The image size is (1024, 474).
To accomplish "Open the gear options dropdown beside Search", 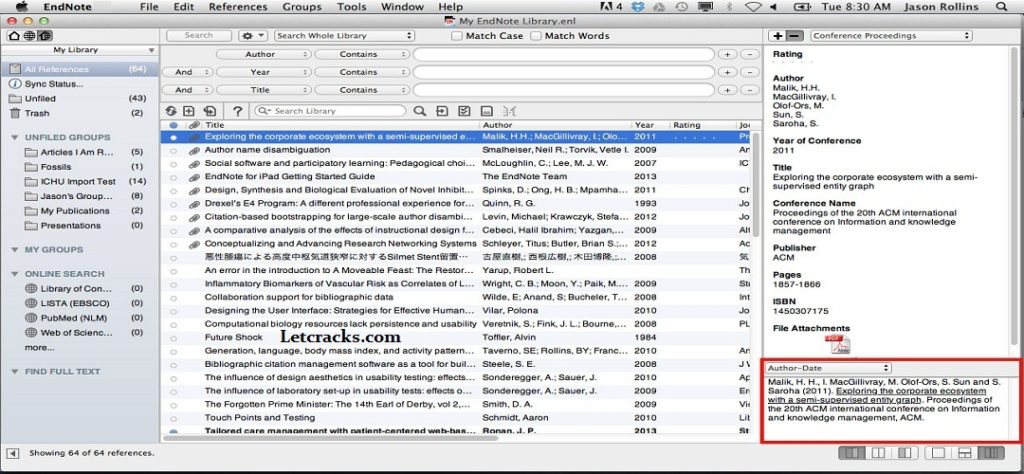I will 253,36.
